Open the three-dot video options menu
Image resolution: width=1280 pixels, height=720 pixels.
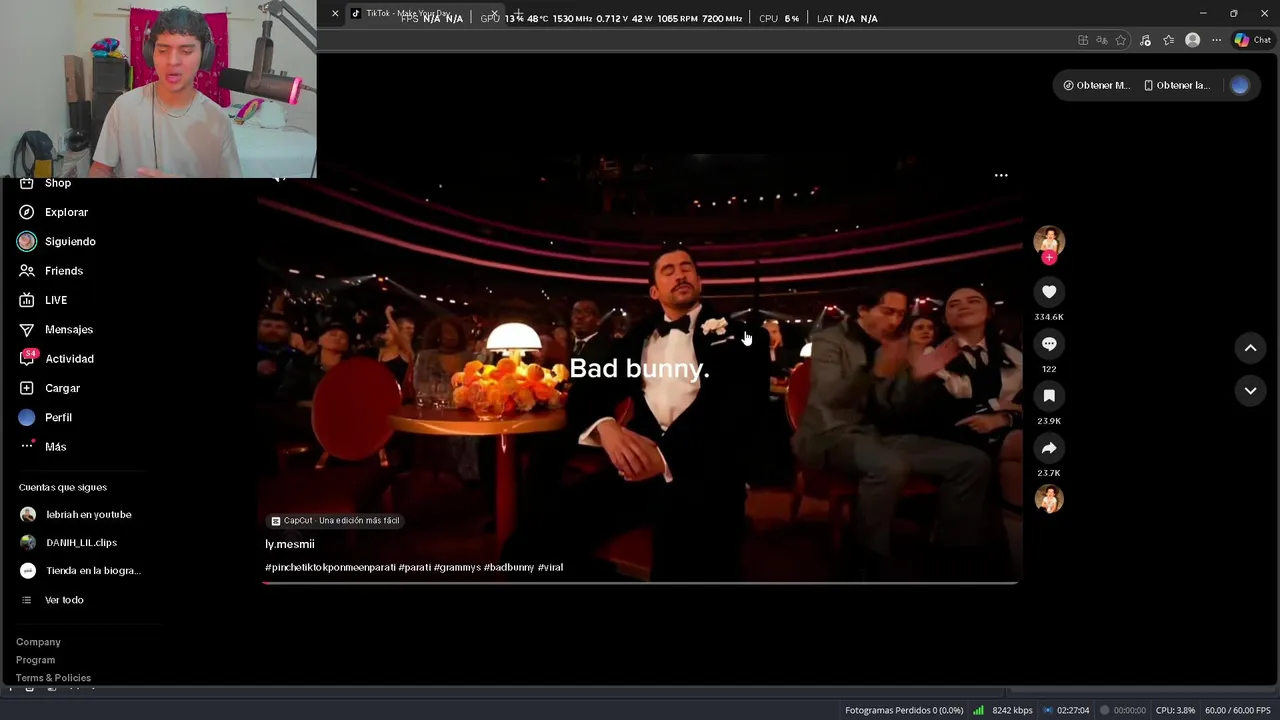coord(1001,175)
